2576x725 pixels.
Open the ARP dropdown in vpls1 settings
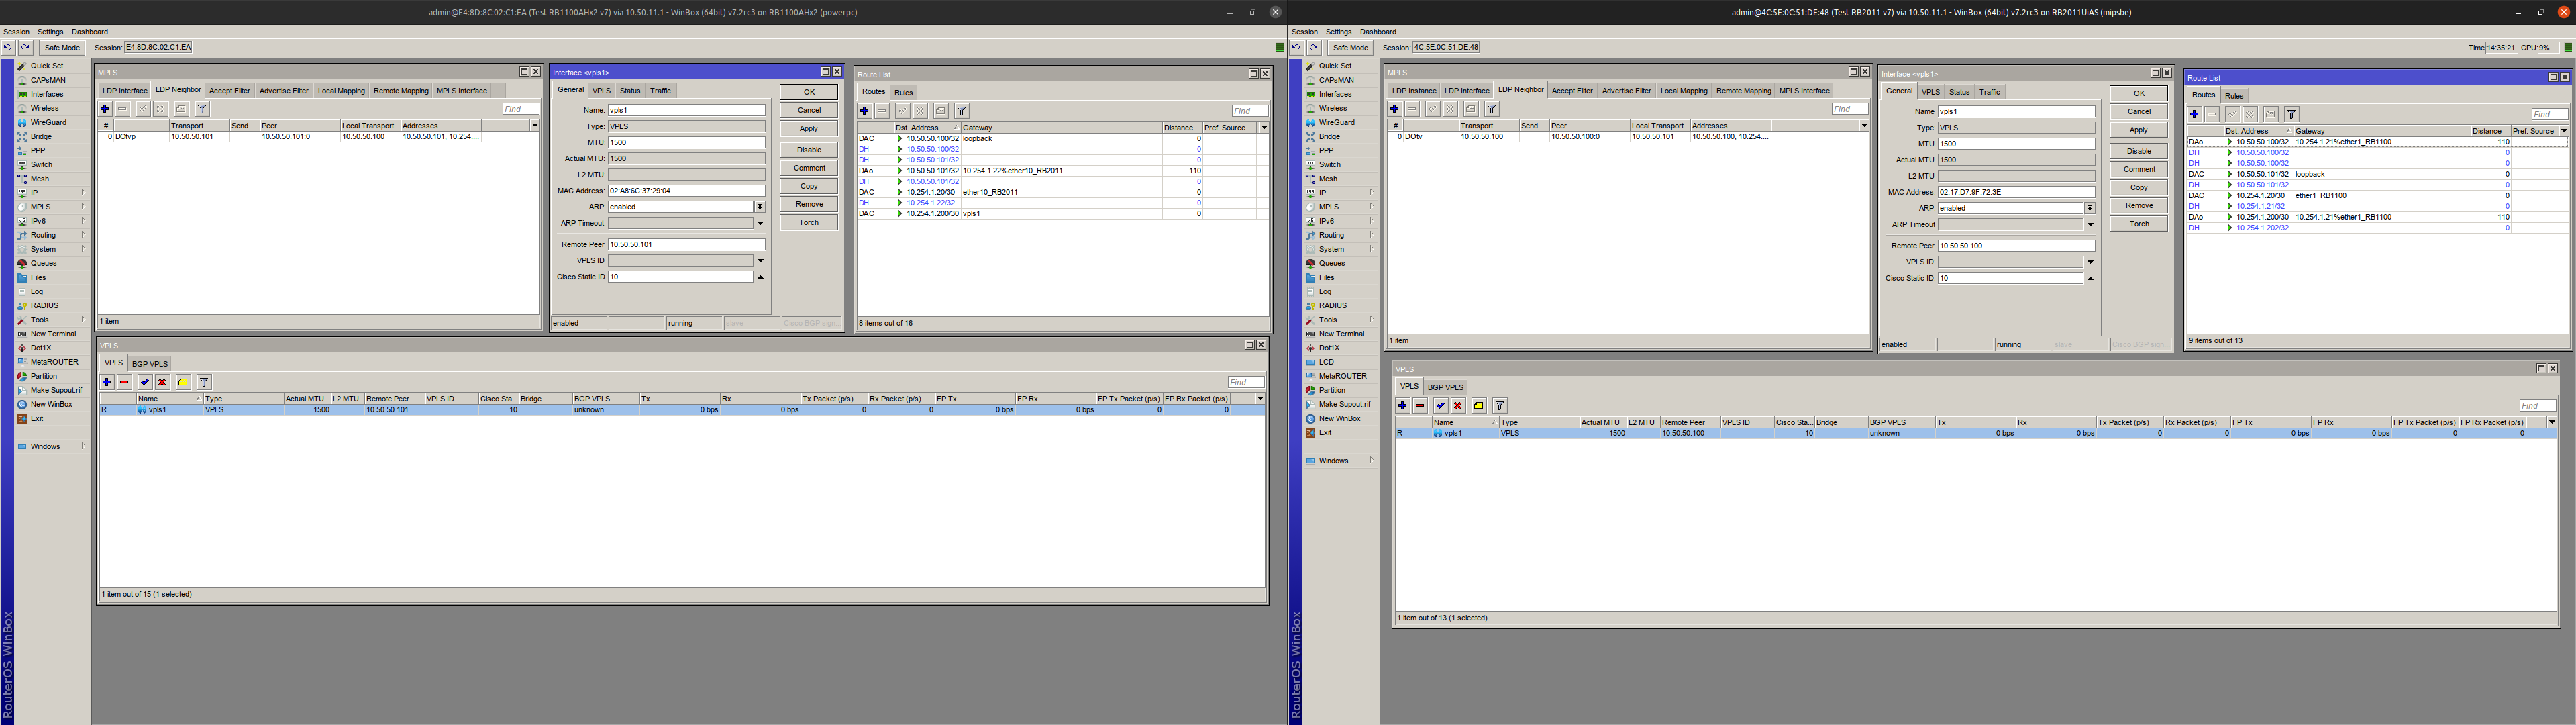[761, 206]
